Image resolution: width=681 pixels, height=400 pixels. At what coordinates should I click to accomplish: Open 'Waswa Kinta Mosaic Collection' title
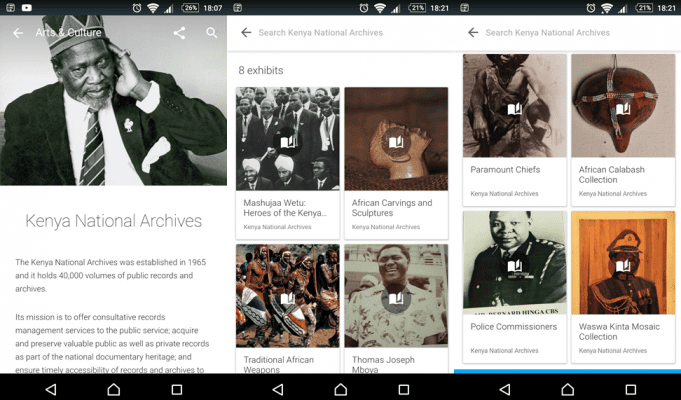pyautogui.click(x=619, y=331)
